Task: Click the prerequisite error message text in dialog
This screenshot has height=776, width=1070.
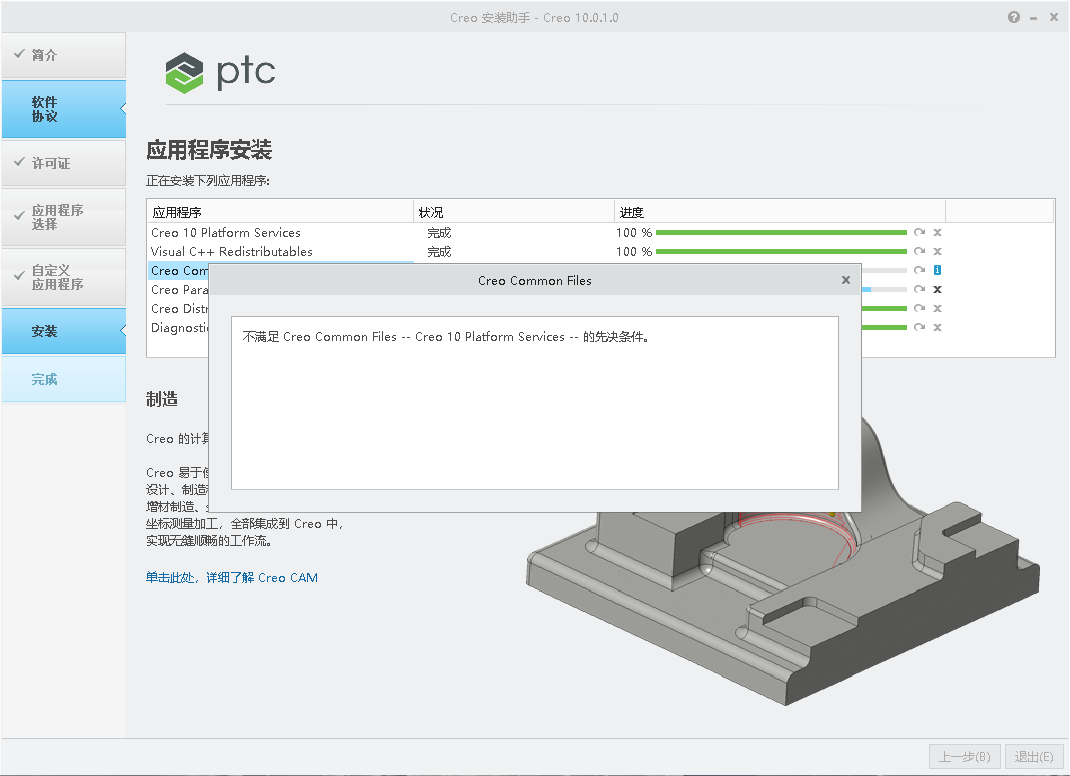Action: click(x=446, y=336)
